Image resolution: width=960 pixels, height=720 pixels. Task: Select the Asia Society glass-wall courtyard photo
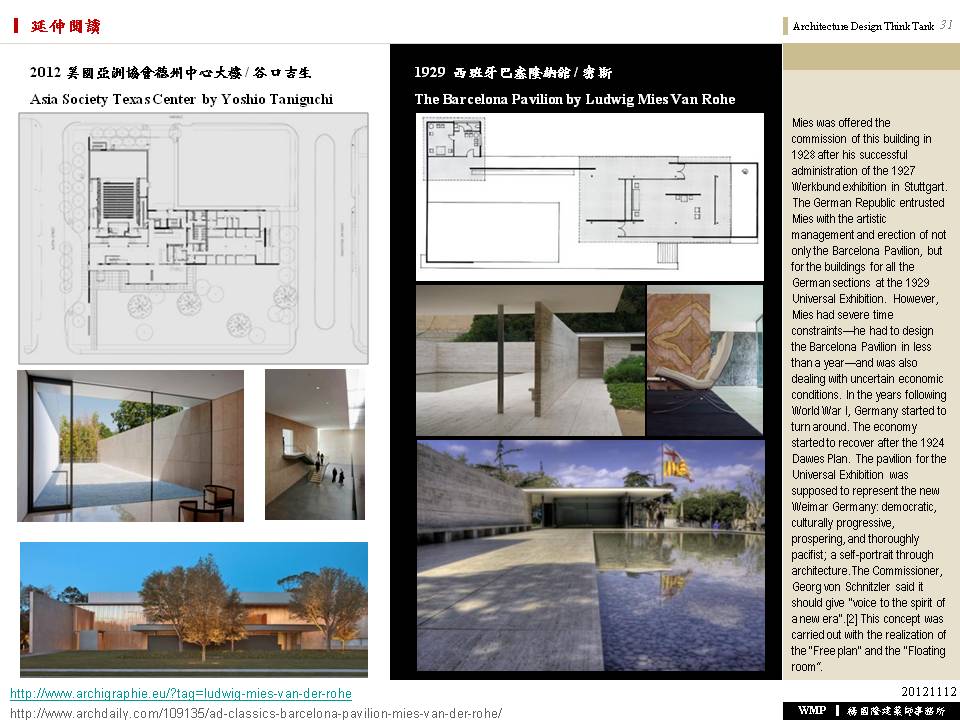coord(130,446)
